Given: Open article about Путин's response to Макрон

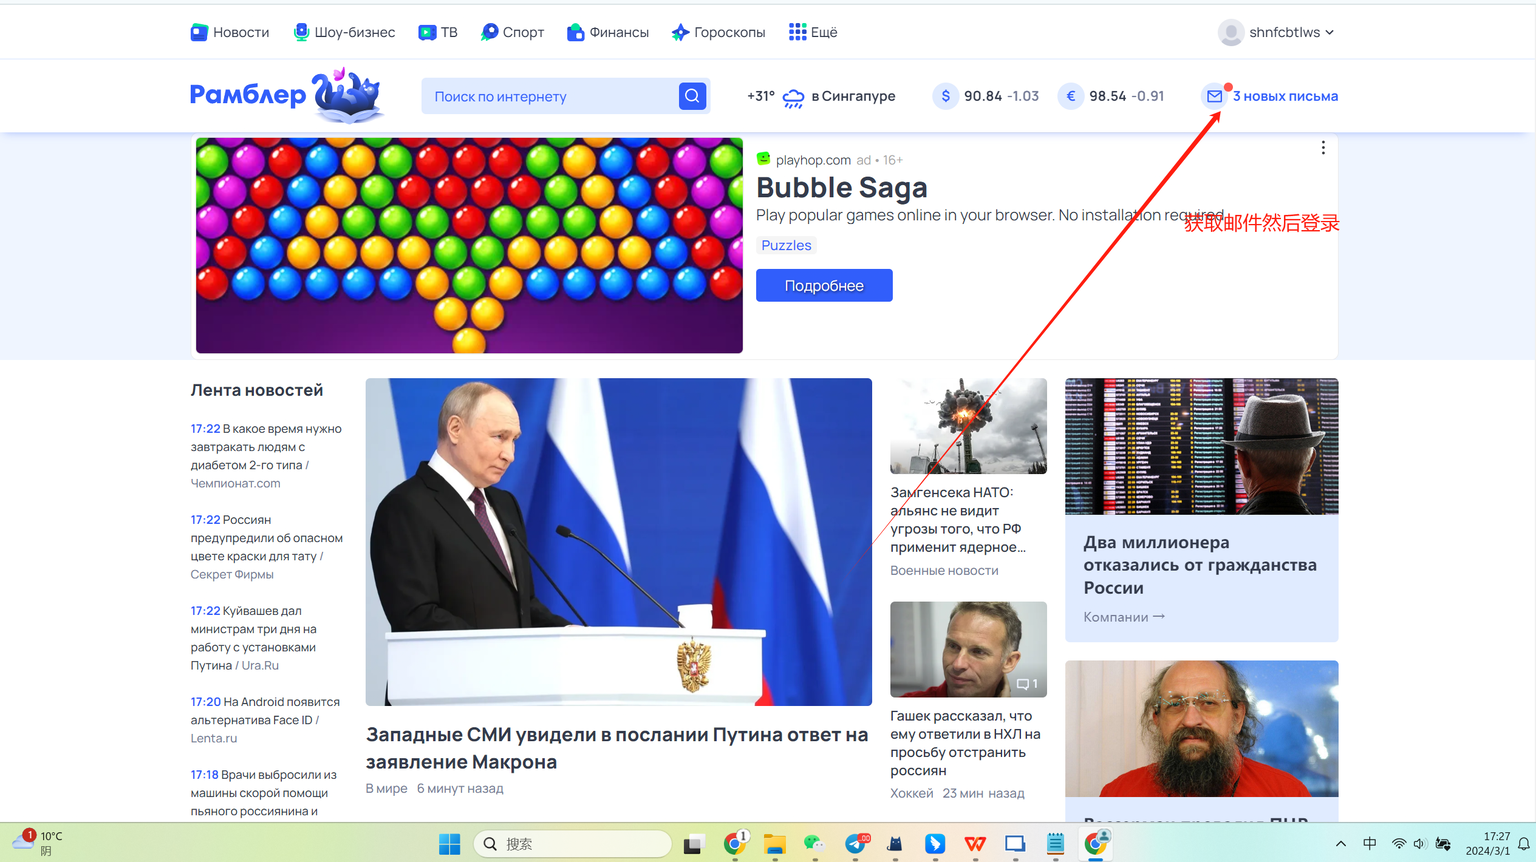Looking at the screenshot, I should coord(617,746).
